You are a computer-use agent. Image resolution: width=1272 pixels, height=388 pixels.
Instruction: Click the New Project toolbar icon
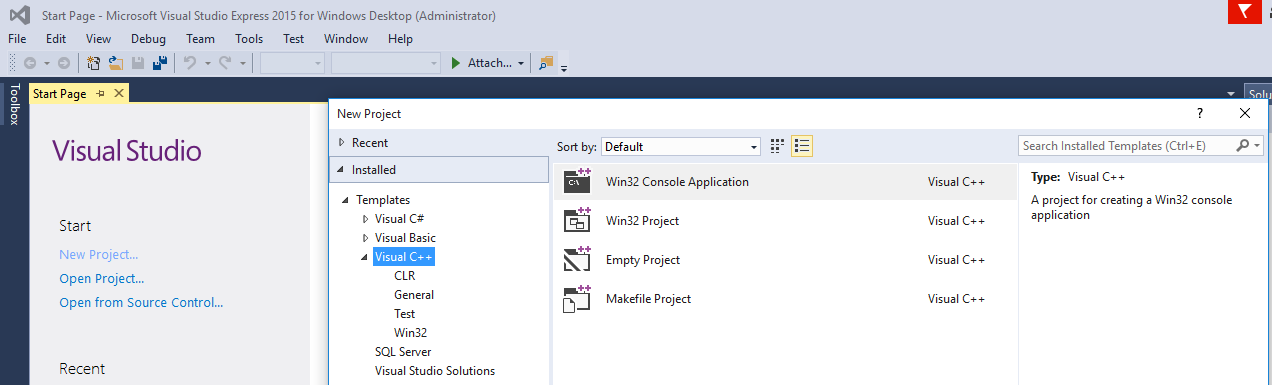[x=94, y=63]
